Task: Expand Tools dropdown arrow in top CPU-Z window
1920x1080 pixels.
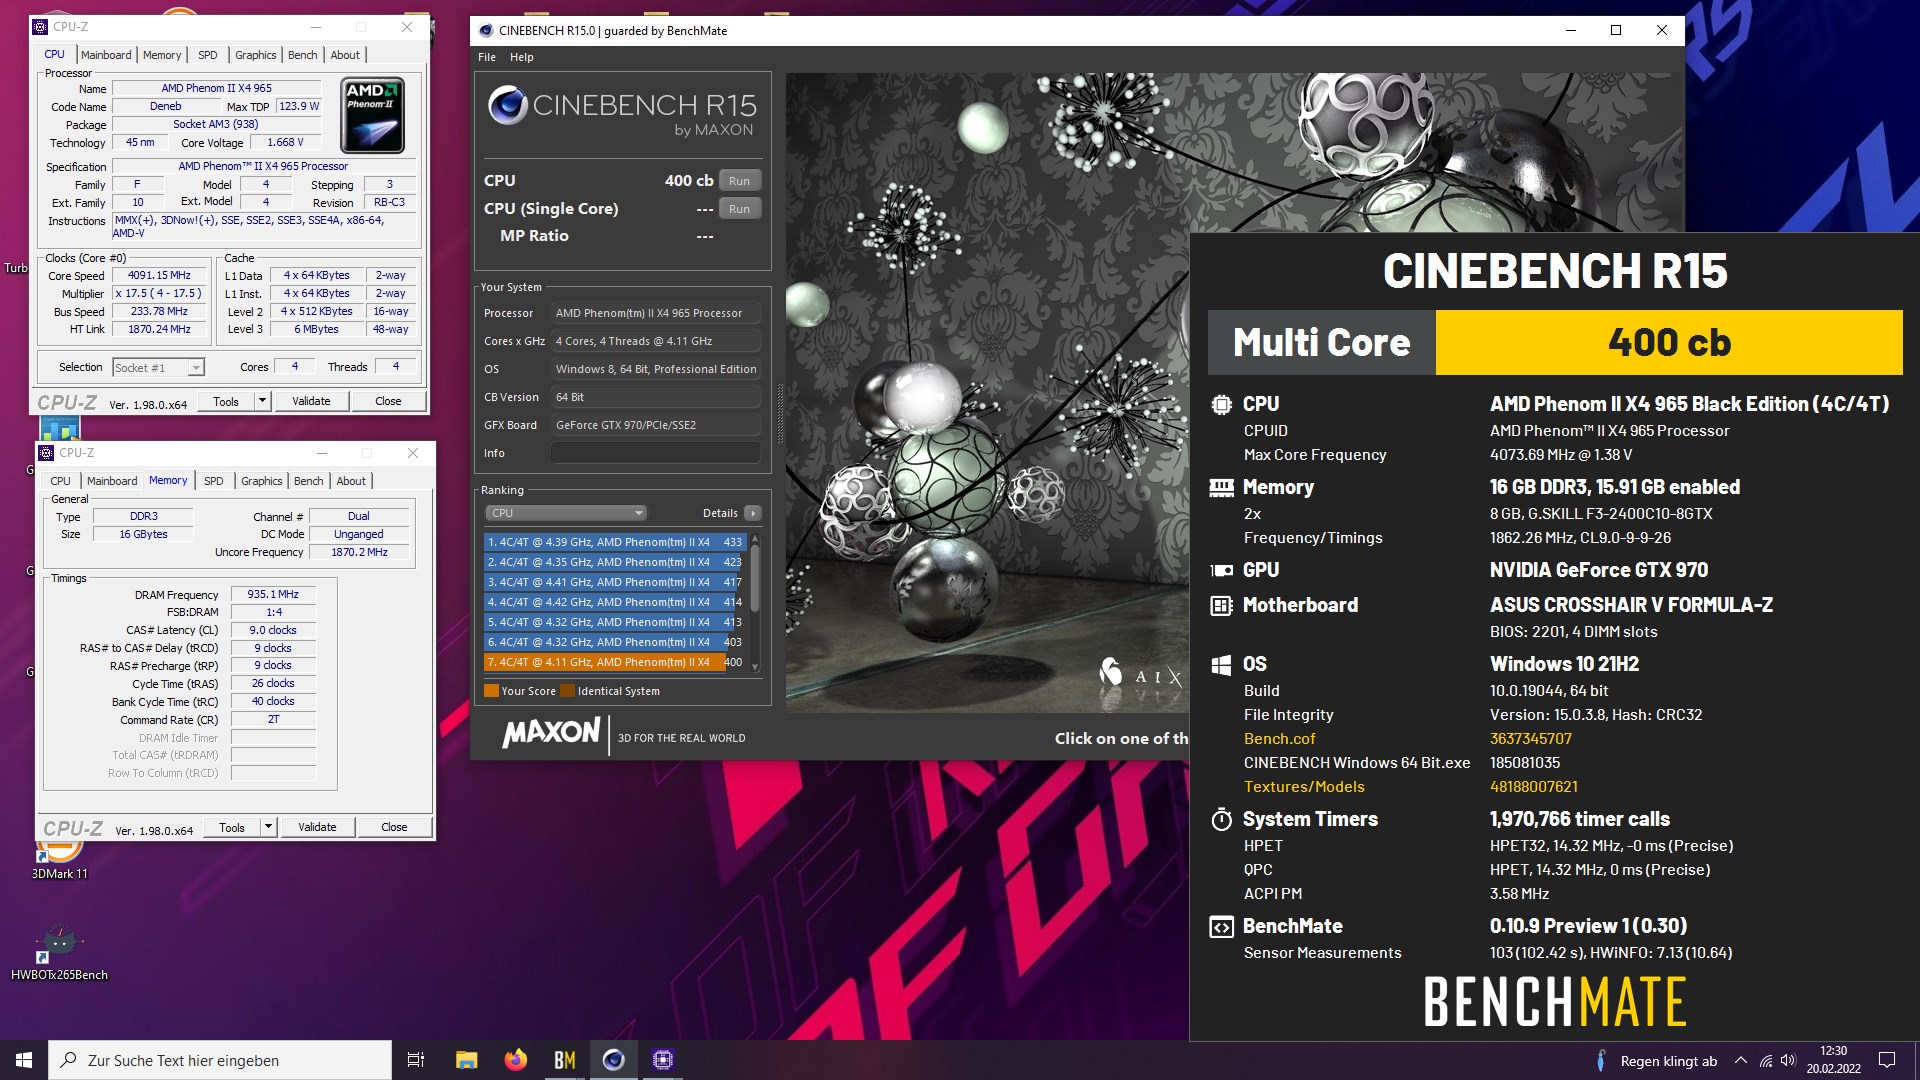Action: [262, 401]
